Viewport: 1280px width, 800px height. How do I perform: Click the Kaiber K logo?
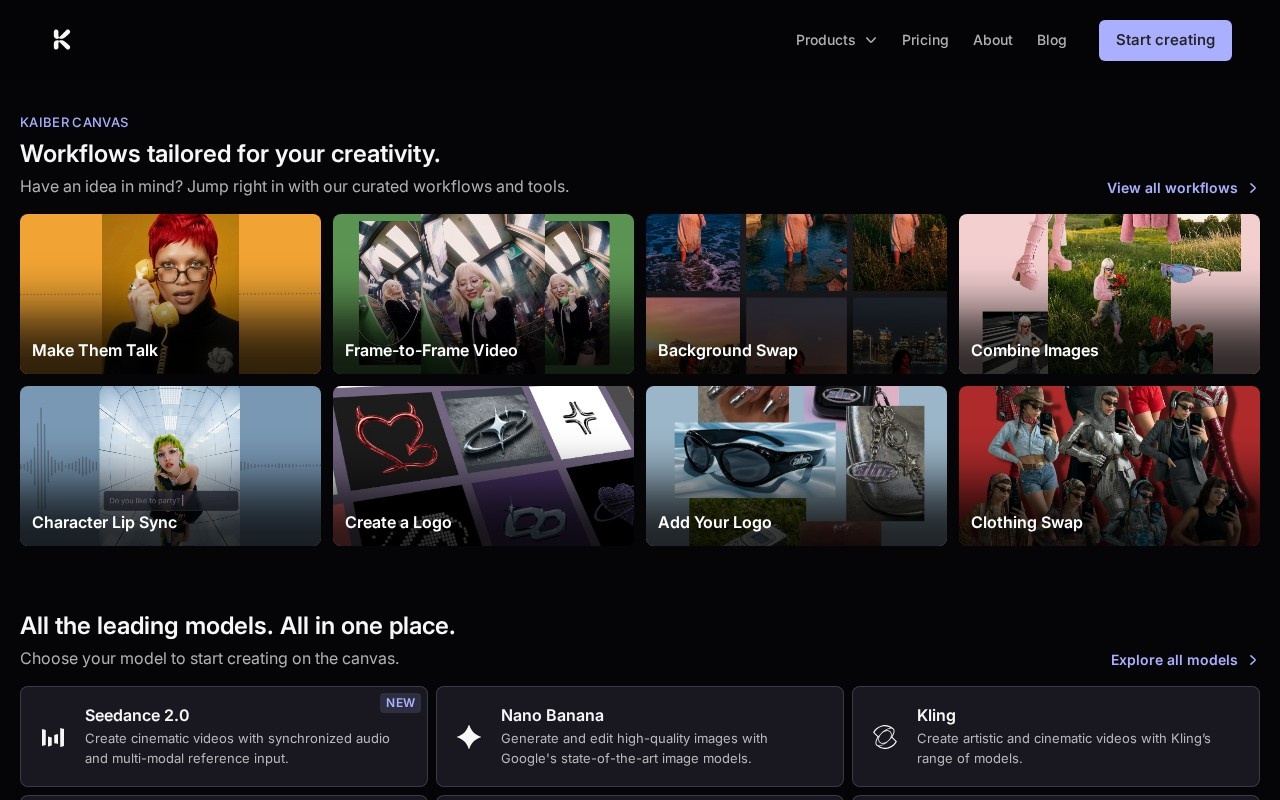click(62, 40)
